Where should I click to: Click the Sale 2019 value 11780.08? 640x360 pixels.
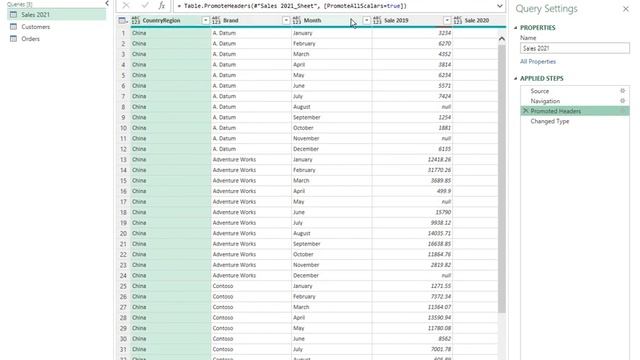tap(412, 328)
